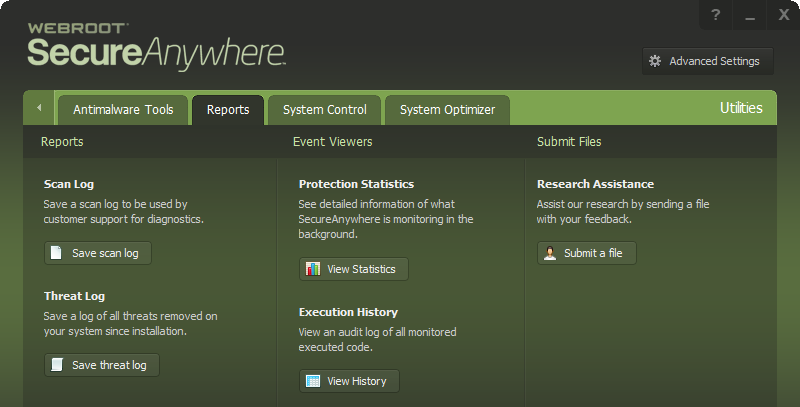Image resolution: width=800 pixels, height=407 pixels.
Task: Click the back arrow beside the tabs
Action: [x=39, y=108]
